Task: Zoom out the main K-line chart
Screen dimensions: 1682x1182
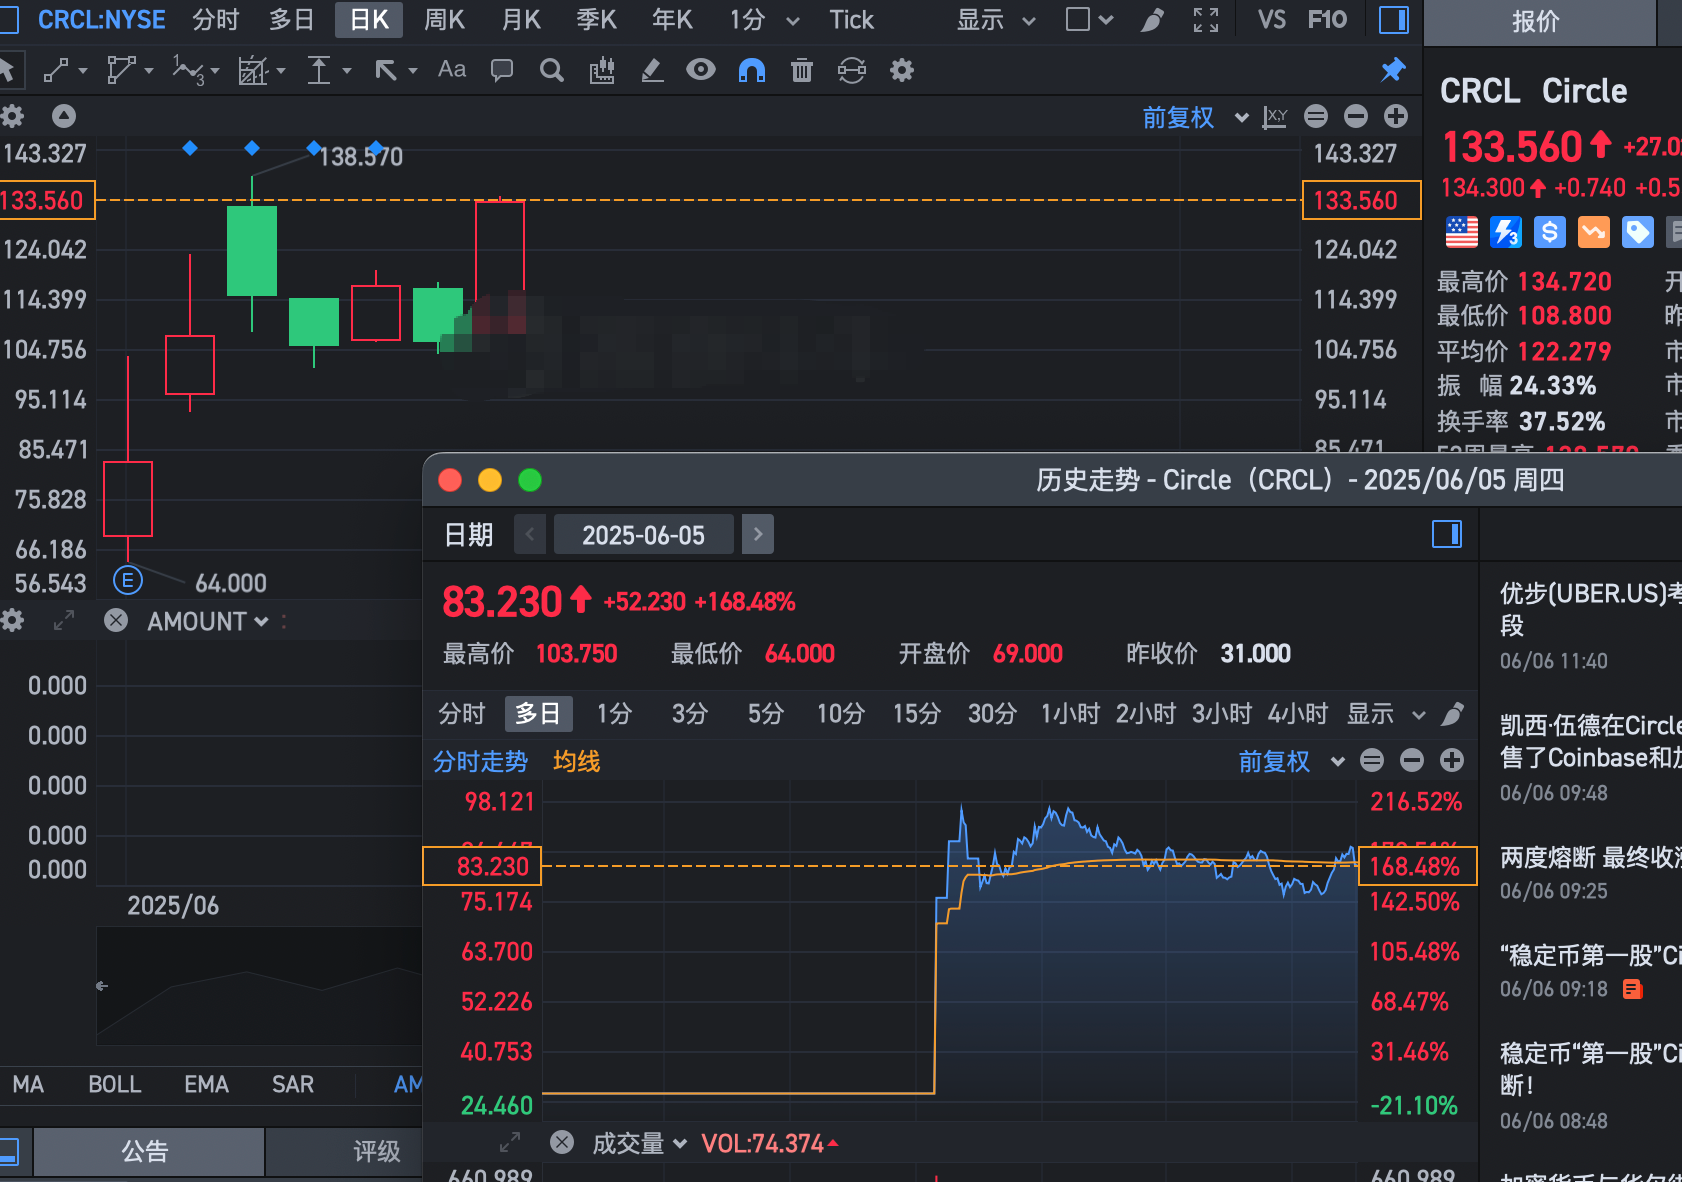Action: tap(1356, 116)
